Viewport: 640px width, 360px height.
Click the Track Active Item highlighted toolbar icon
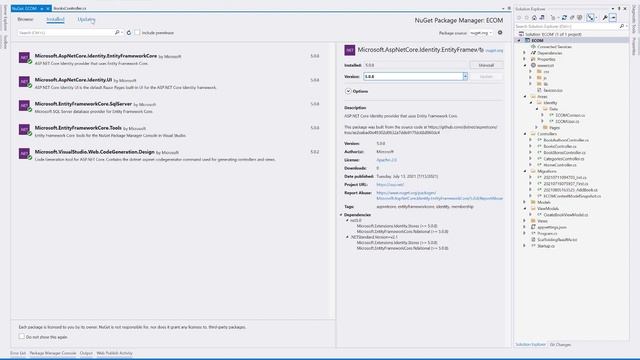coord(591,18)
